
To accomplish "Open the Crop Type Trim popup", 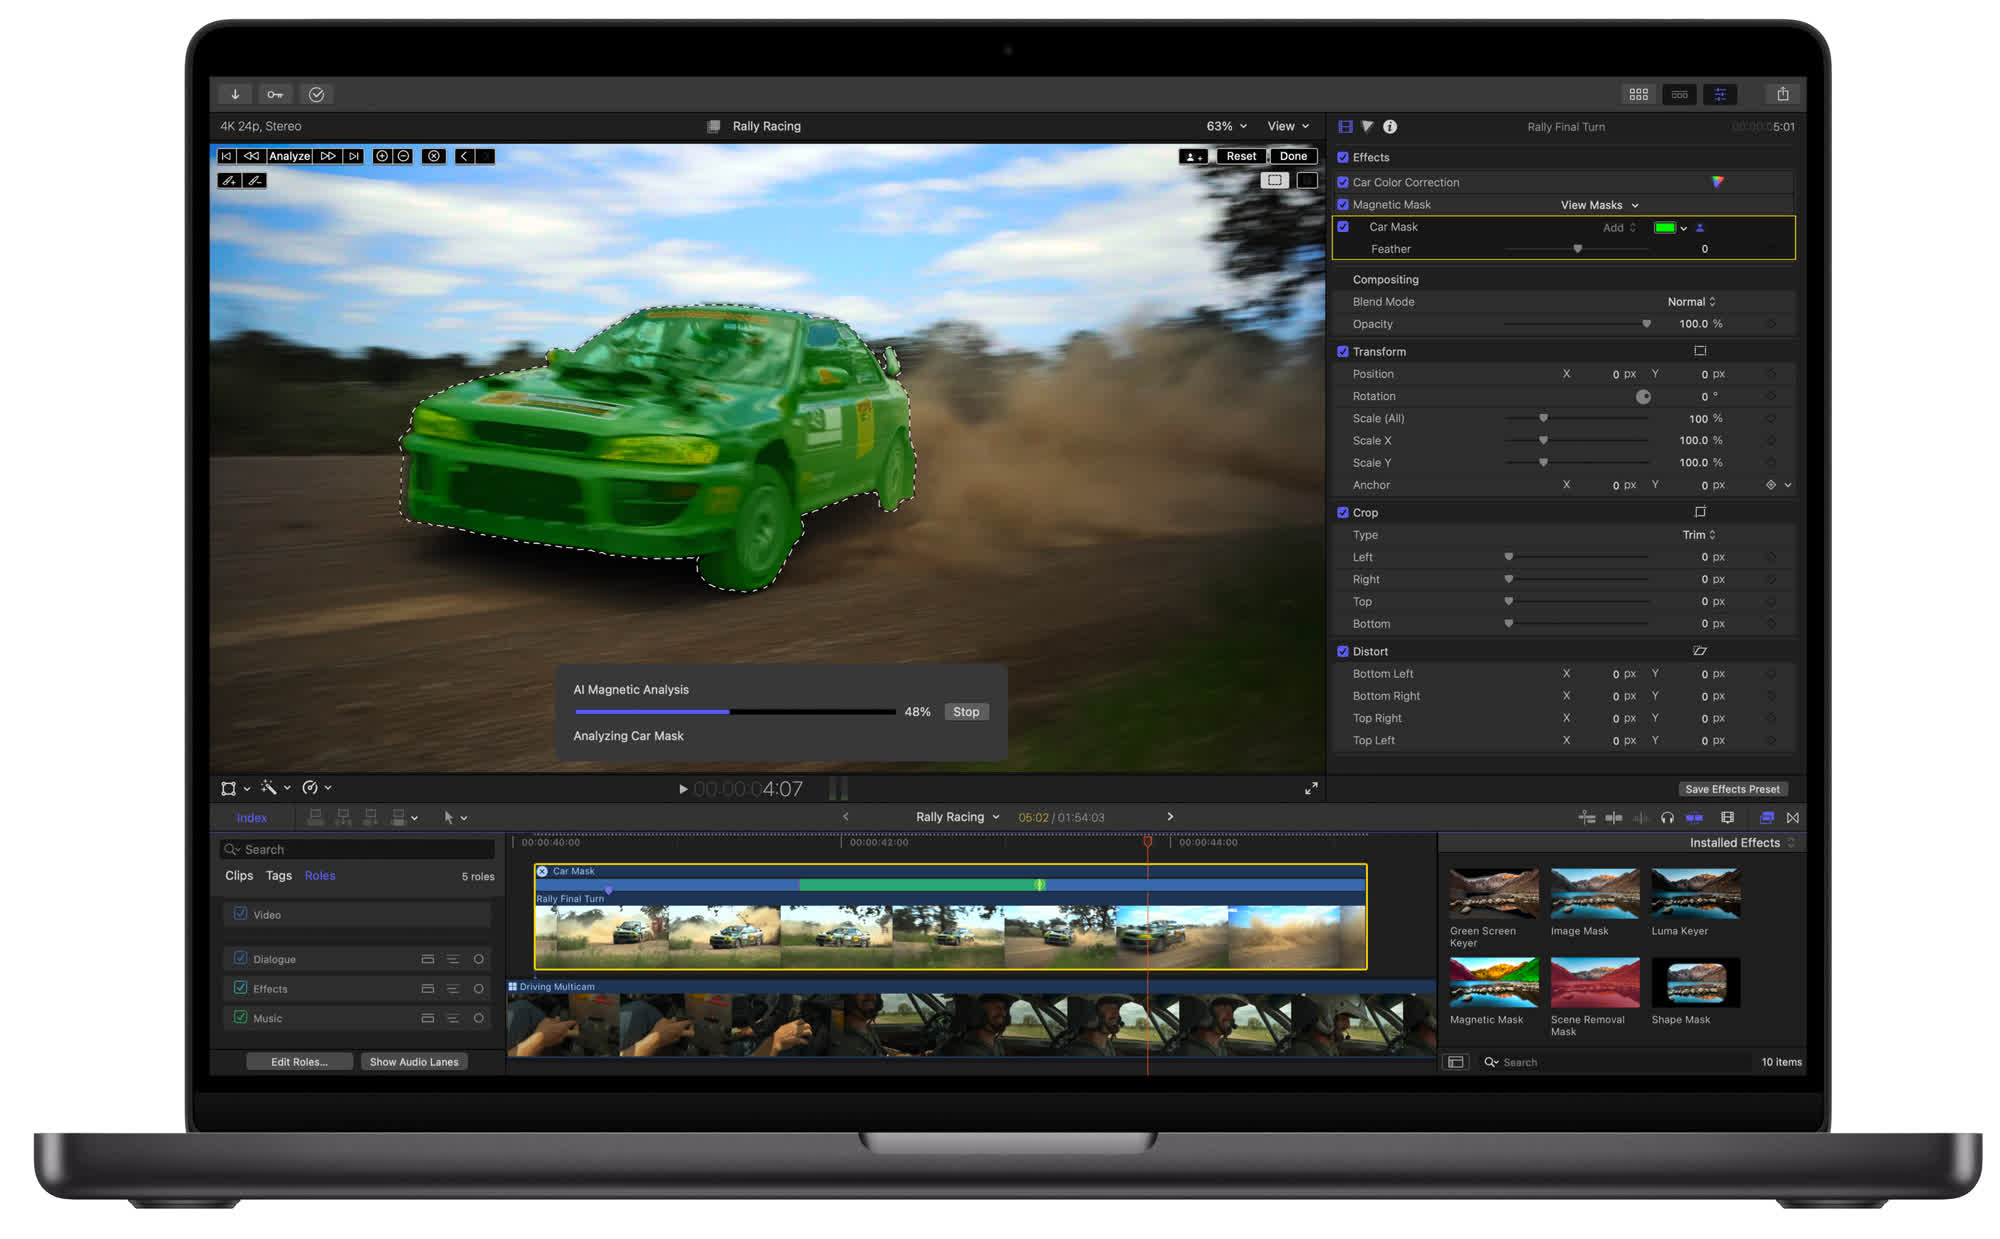I will point(1698,535).
